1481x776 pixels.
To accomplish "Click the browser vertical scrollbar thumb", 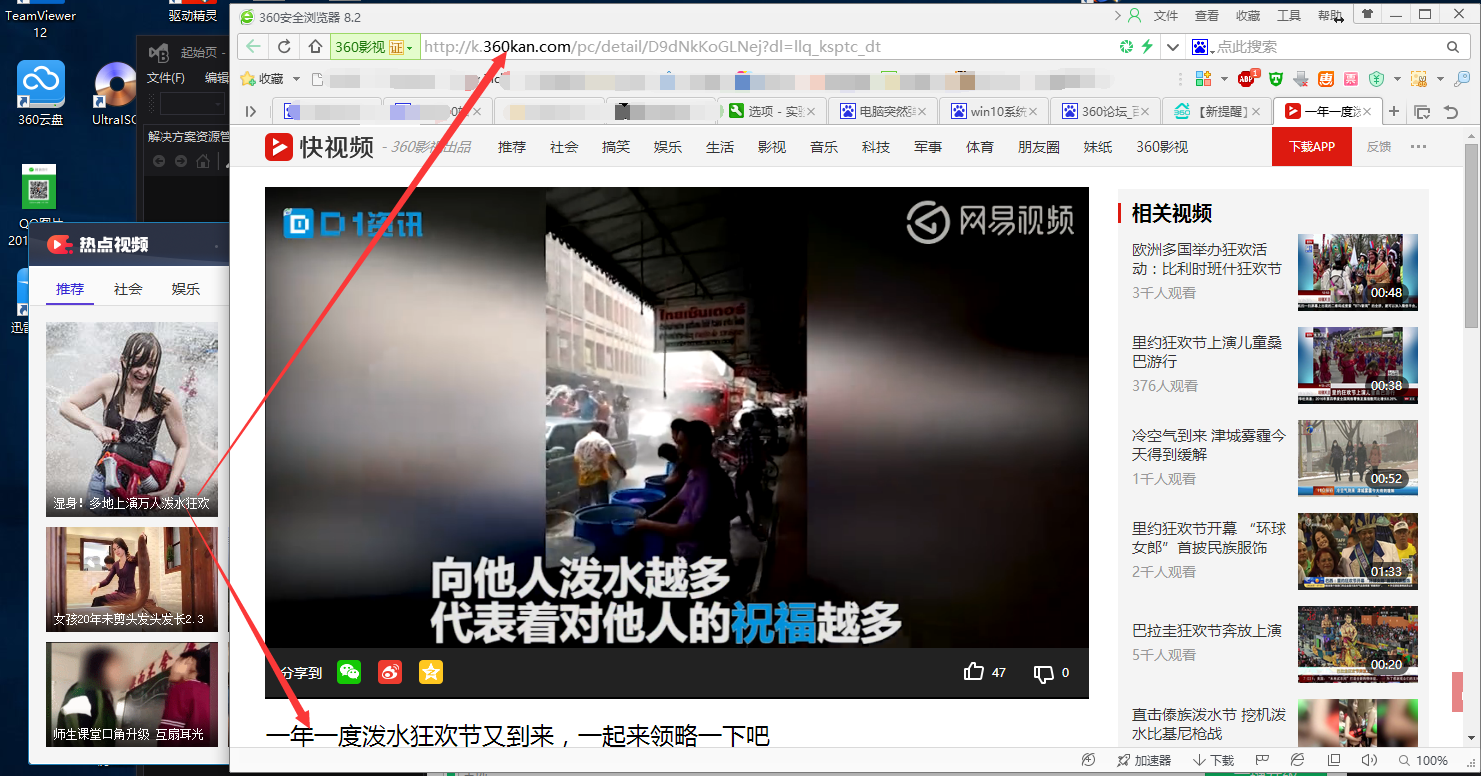I will [1471, 236].
